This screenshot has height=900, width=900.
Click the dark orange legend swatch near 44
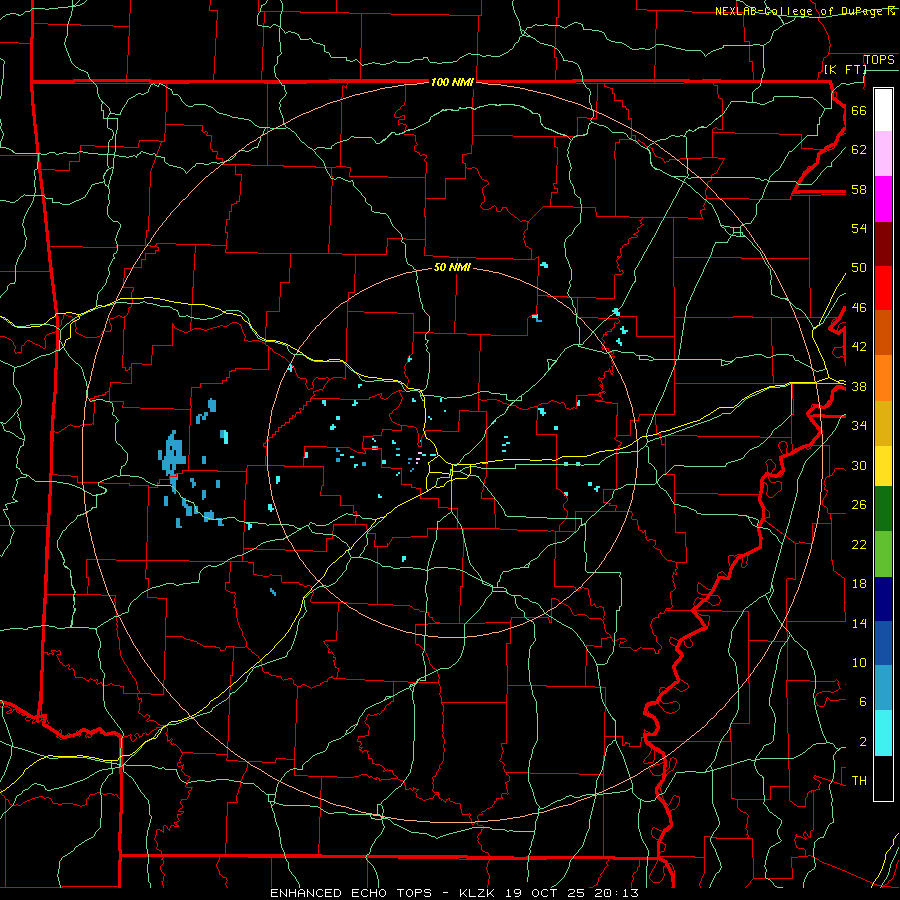(x=883, y=332)
